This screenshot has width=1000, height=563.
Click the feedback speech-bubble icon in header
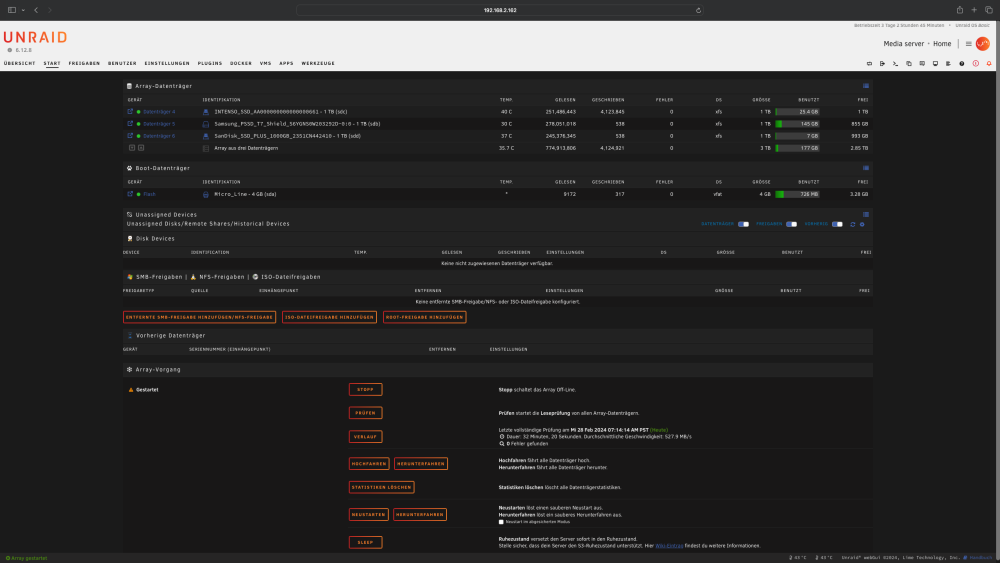click(x=922, y=64)
